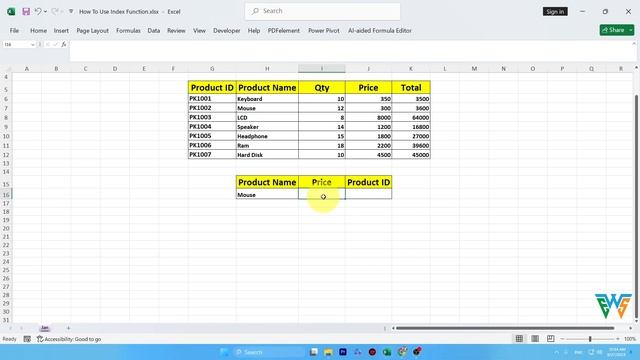Click the Headphone product name cell
640x360 pixels.
tap(267, 136)
